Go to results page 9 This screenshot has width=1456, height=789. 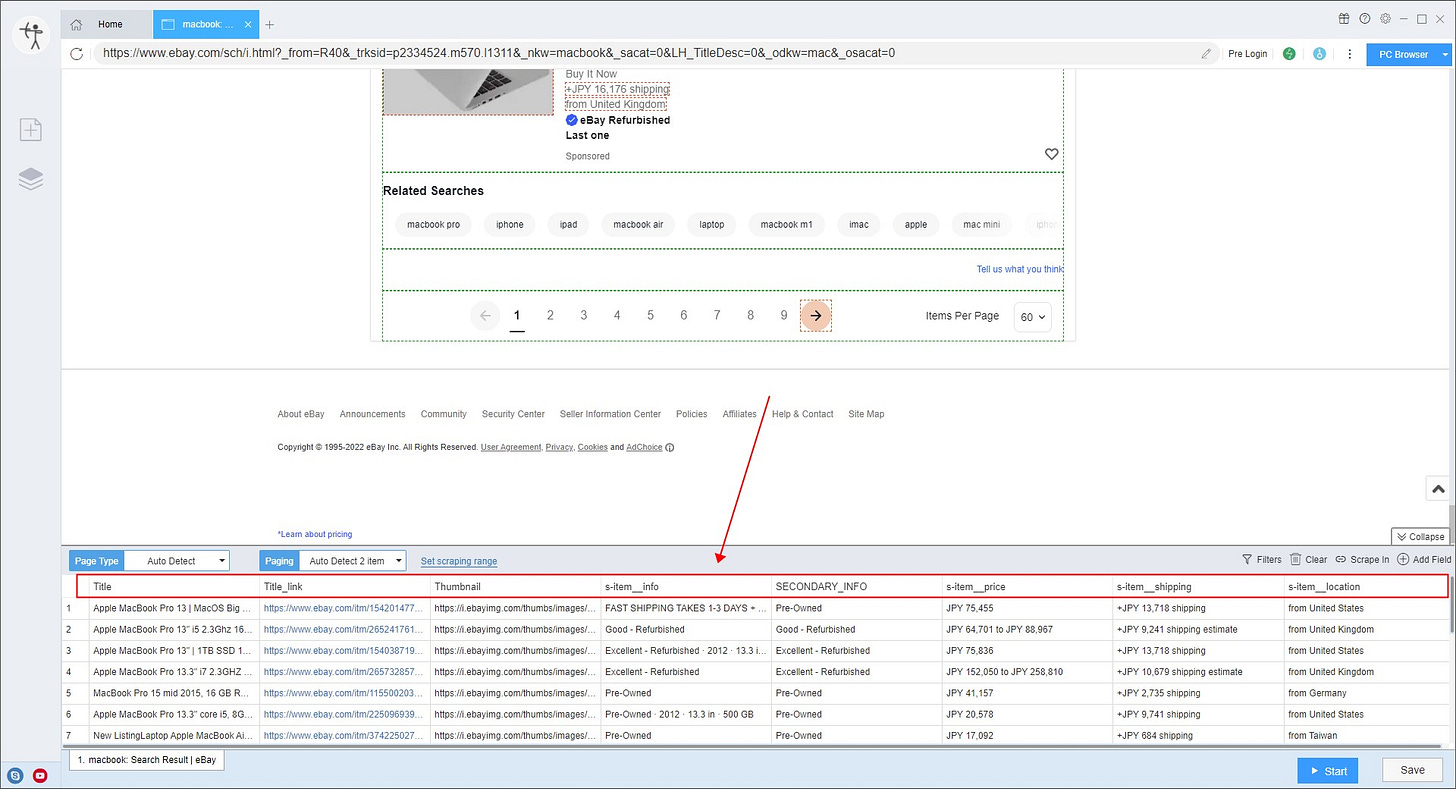tap(784, 315)
